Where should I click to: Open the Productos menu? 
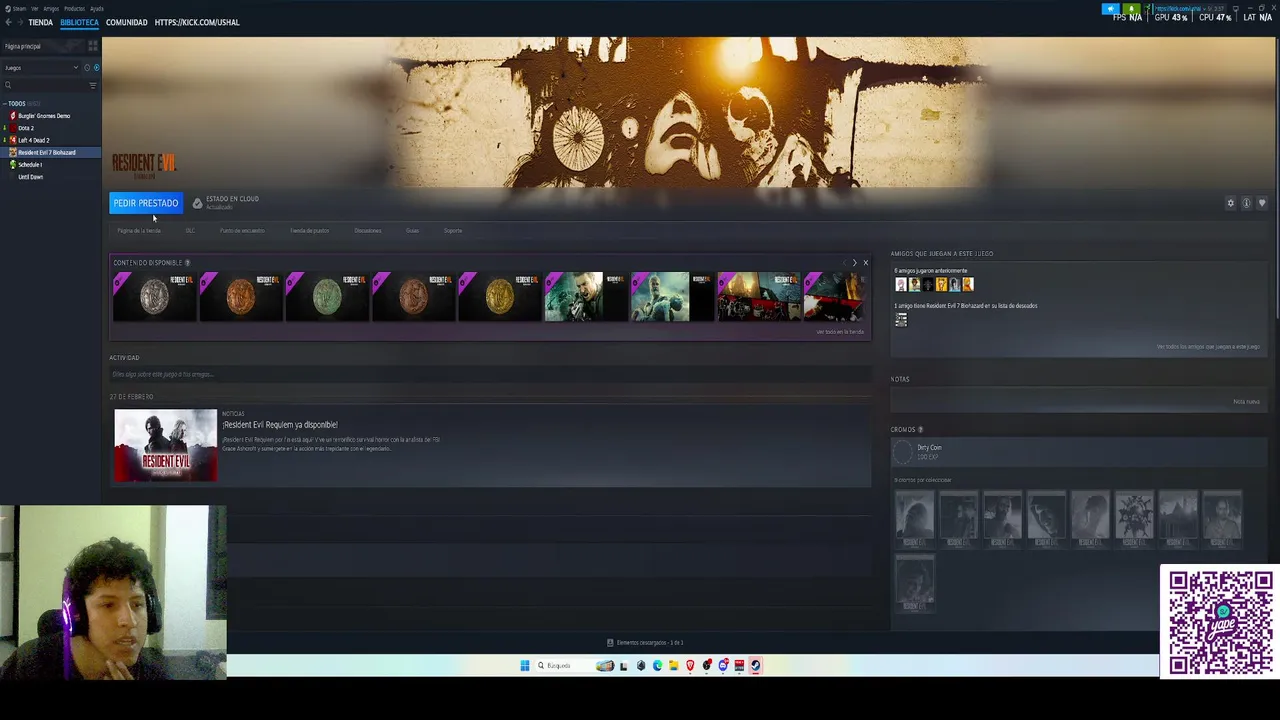(74, 8)
